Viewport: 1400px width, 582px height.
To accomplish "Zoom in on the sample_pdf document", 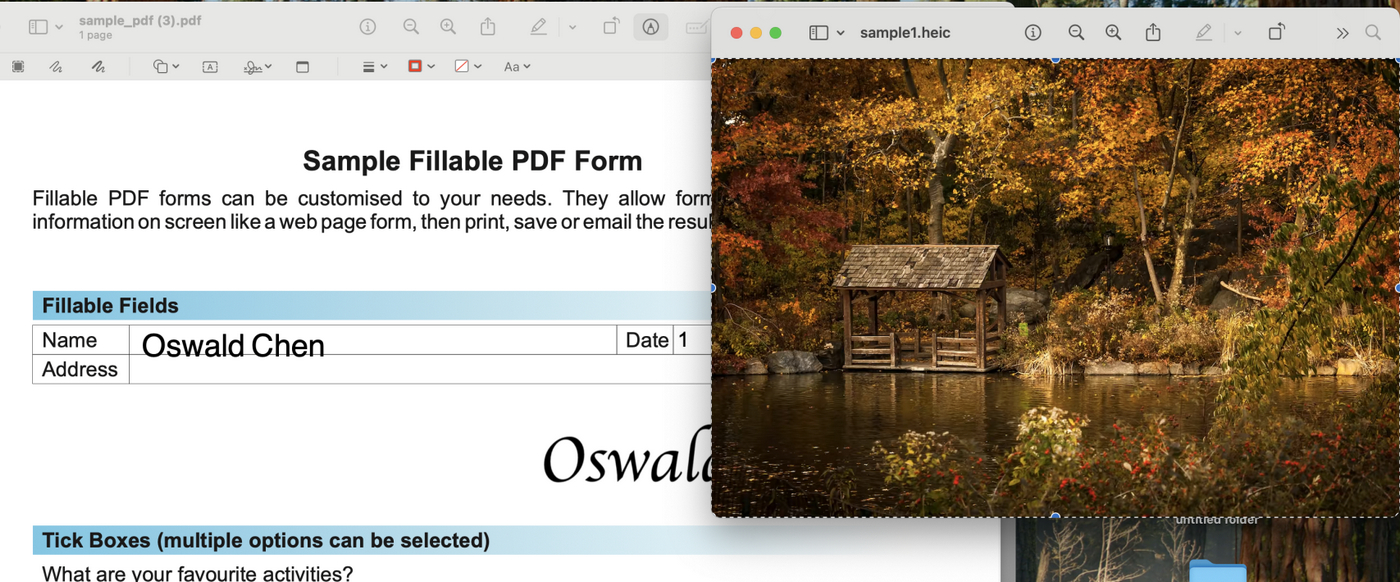I will 448,27.
